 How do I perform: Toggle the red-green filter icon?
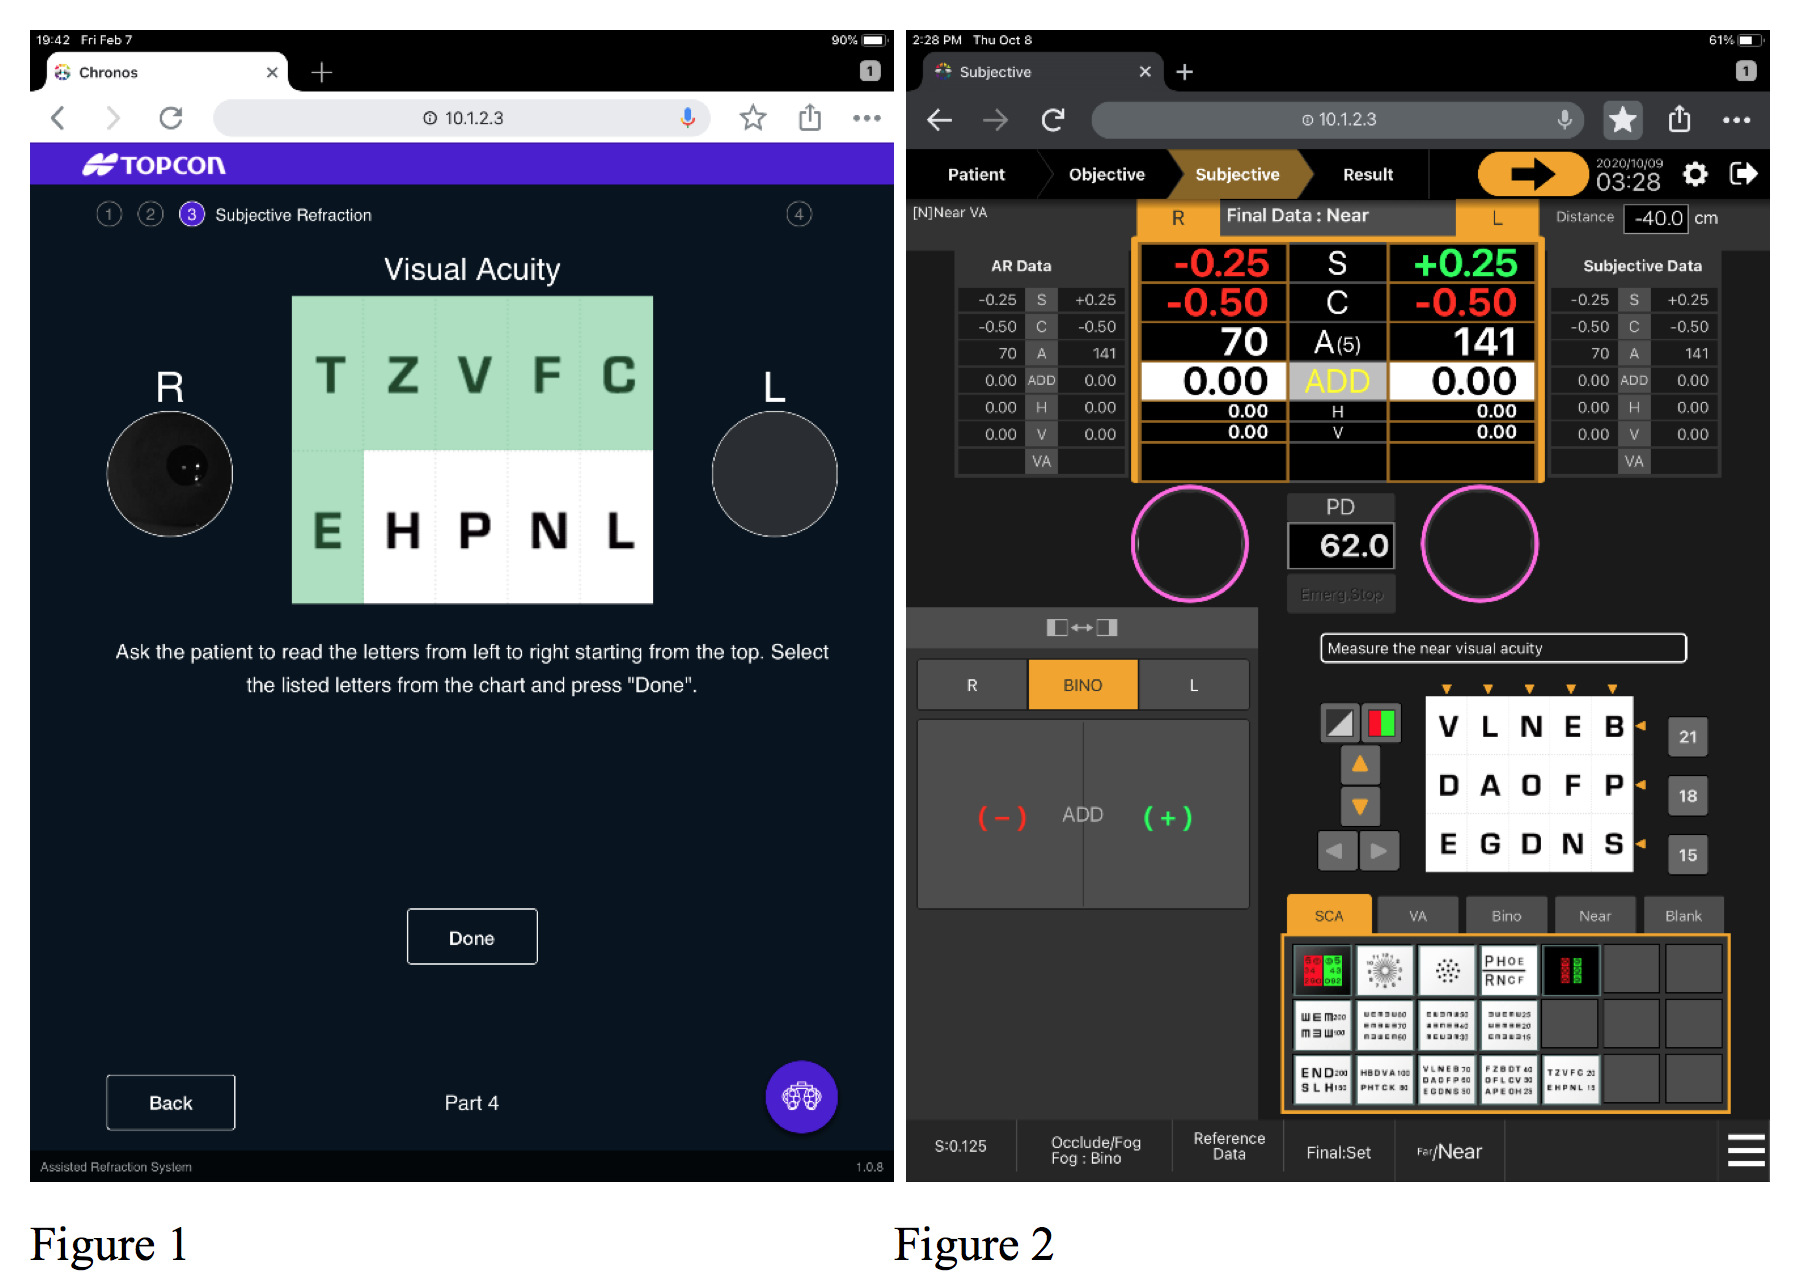pos(1382,723)
